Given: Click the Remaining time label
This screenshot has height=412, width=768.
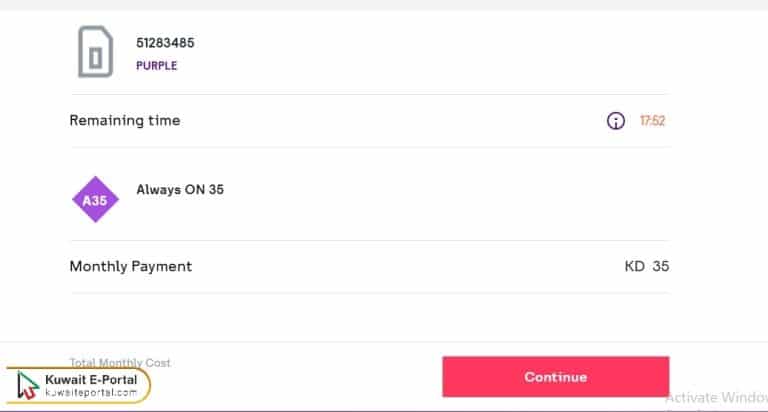Looking at the screenshot, I should (x=125, y=121).
